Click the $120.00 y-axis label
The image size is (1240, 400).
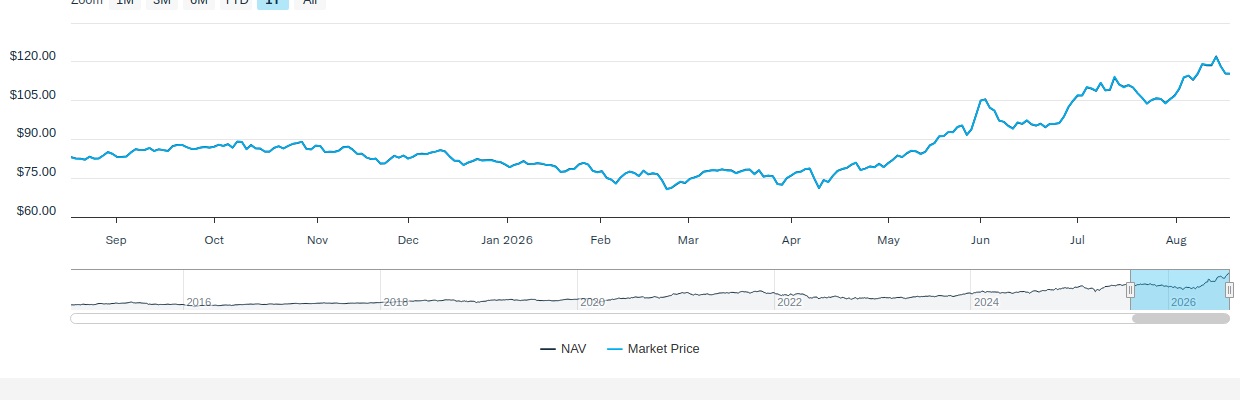32,57
